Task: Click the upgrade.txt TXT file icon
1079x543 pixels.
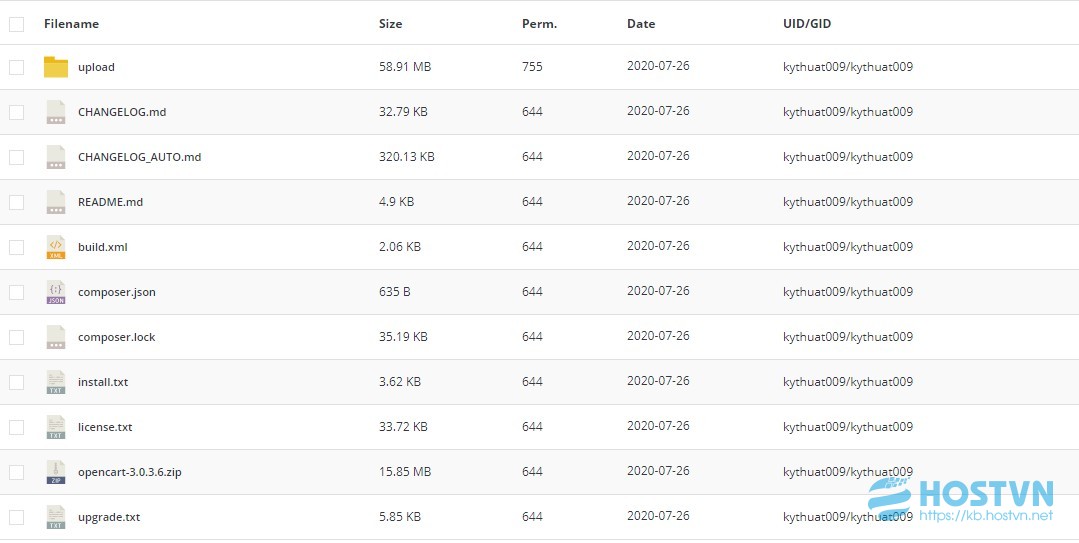Action: point(56,518)
